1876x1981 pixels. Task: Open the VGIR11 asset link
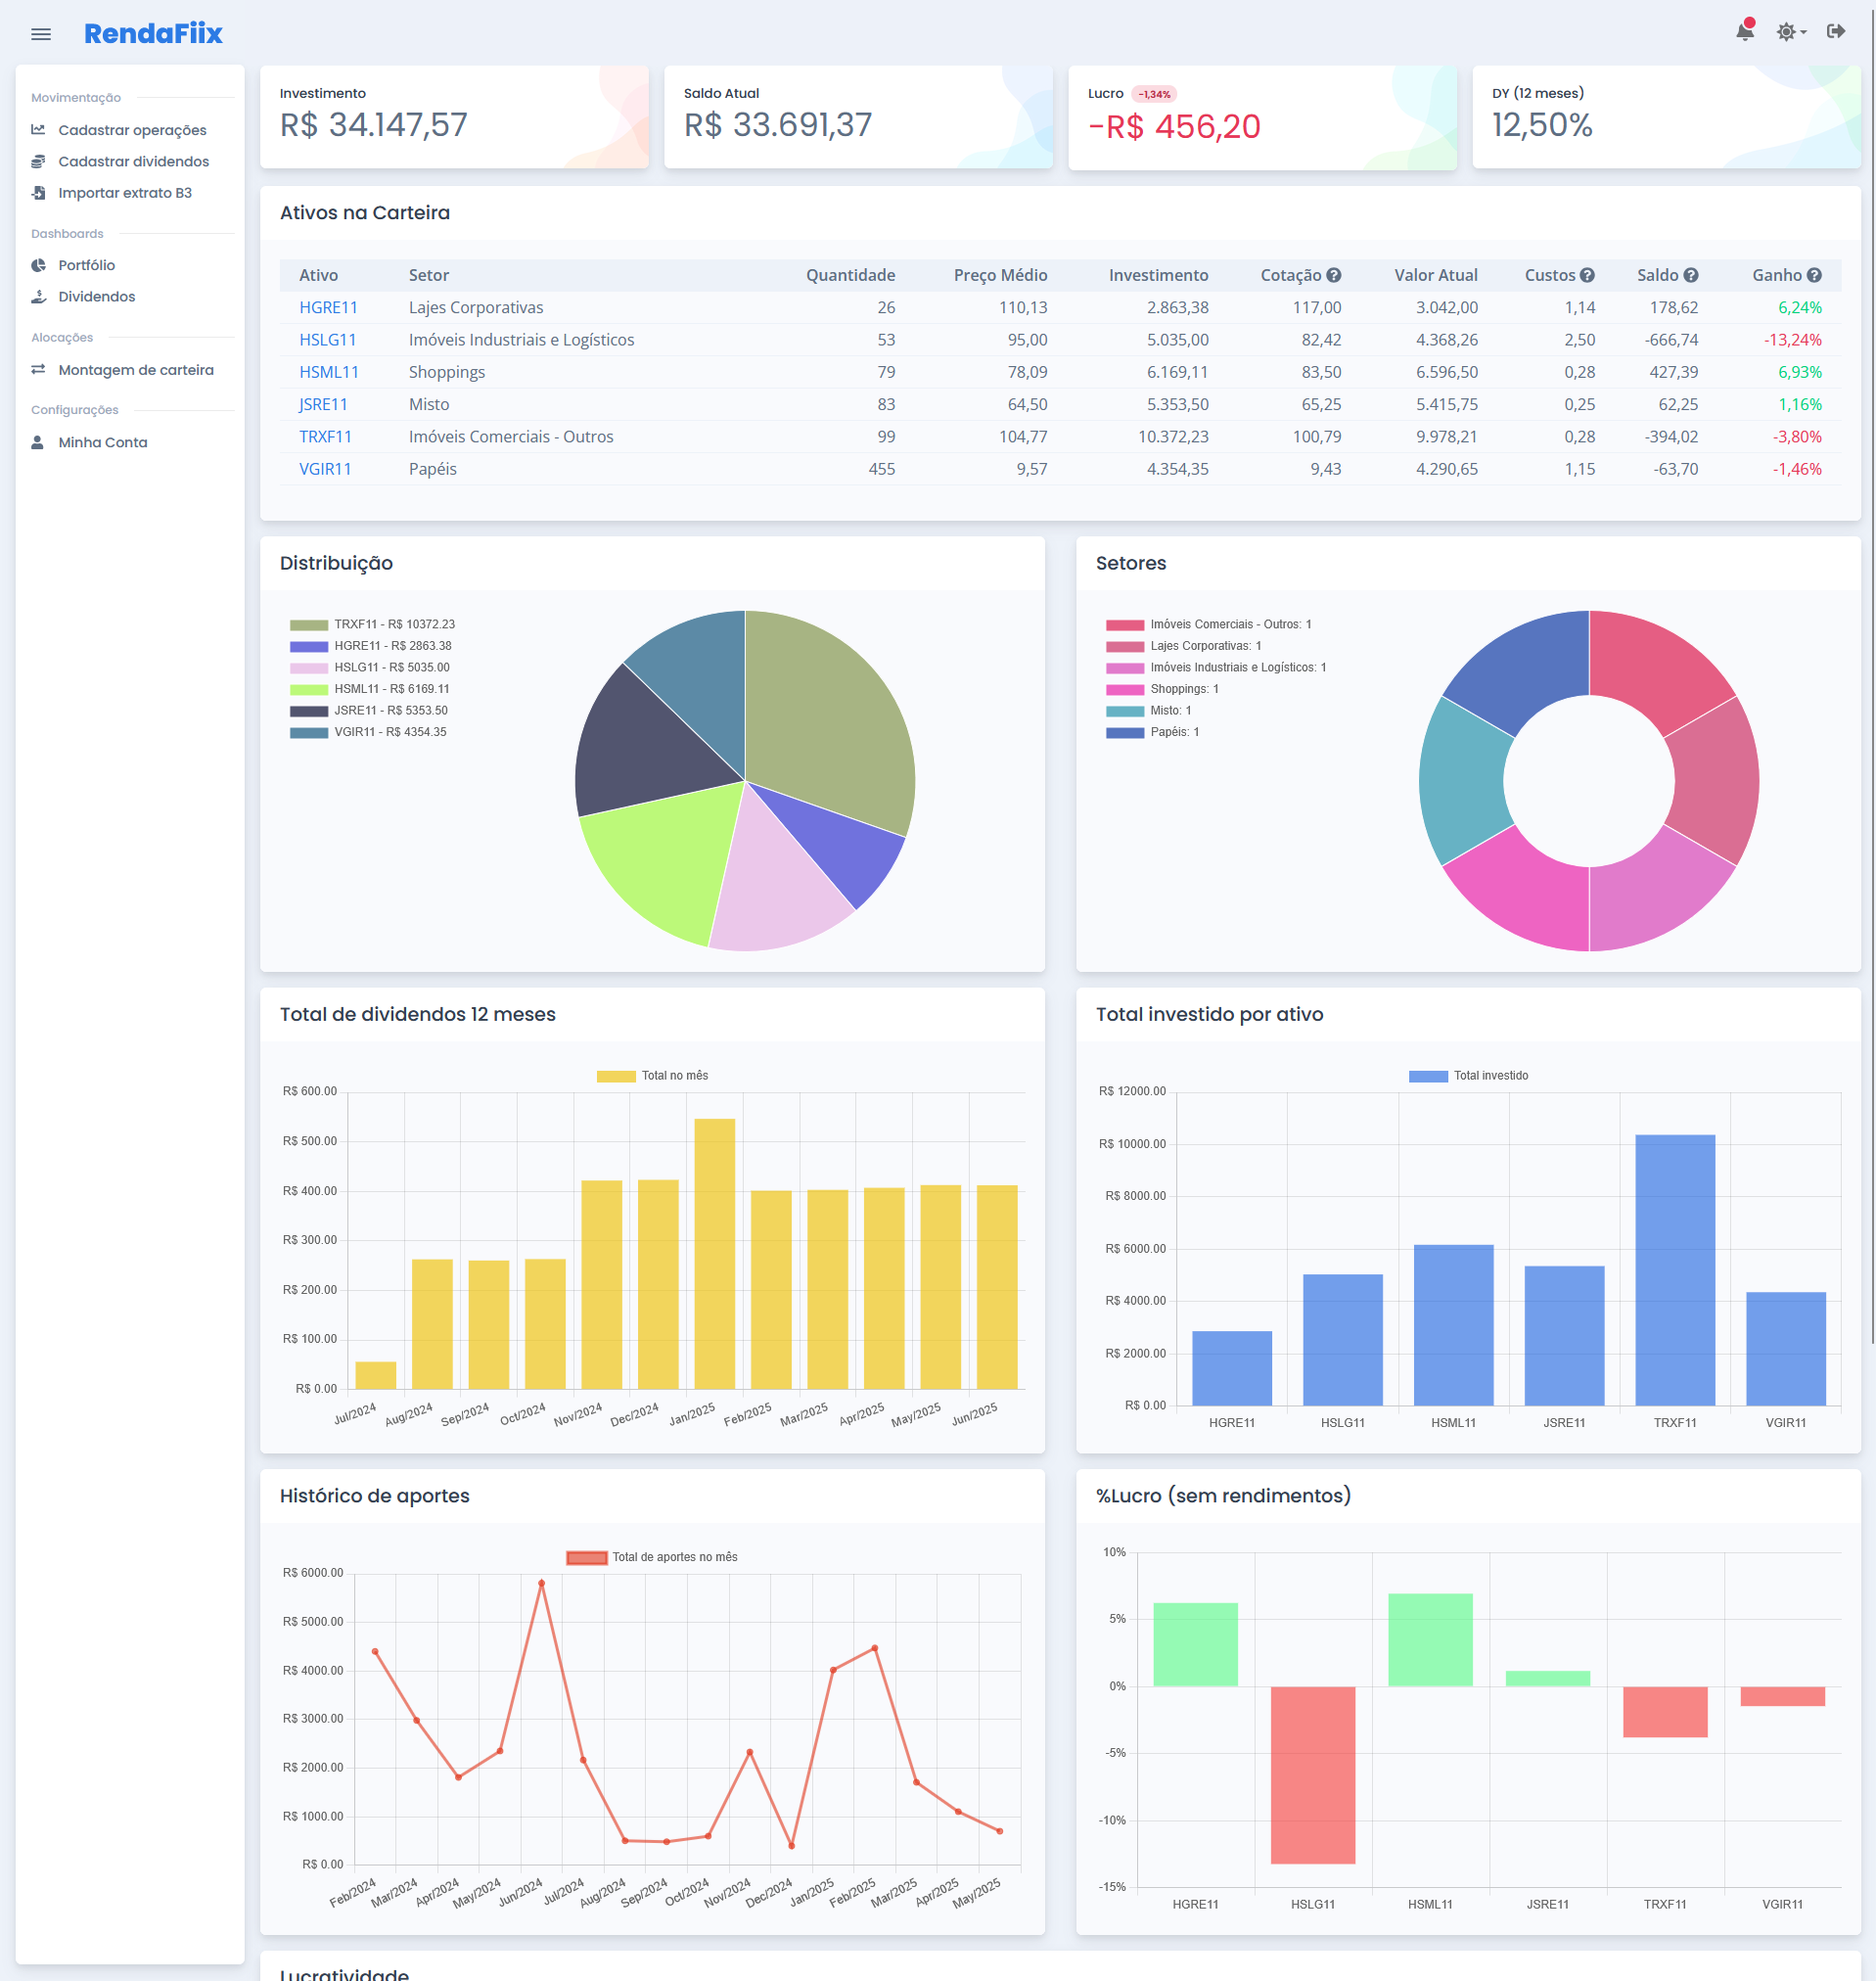[x=325, y=469]
